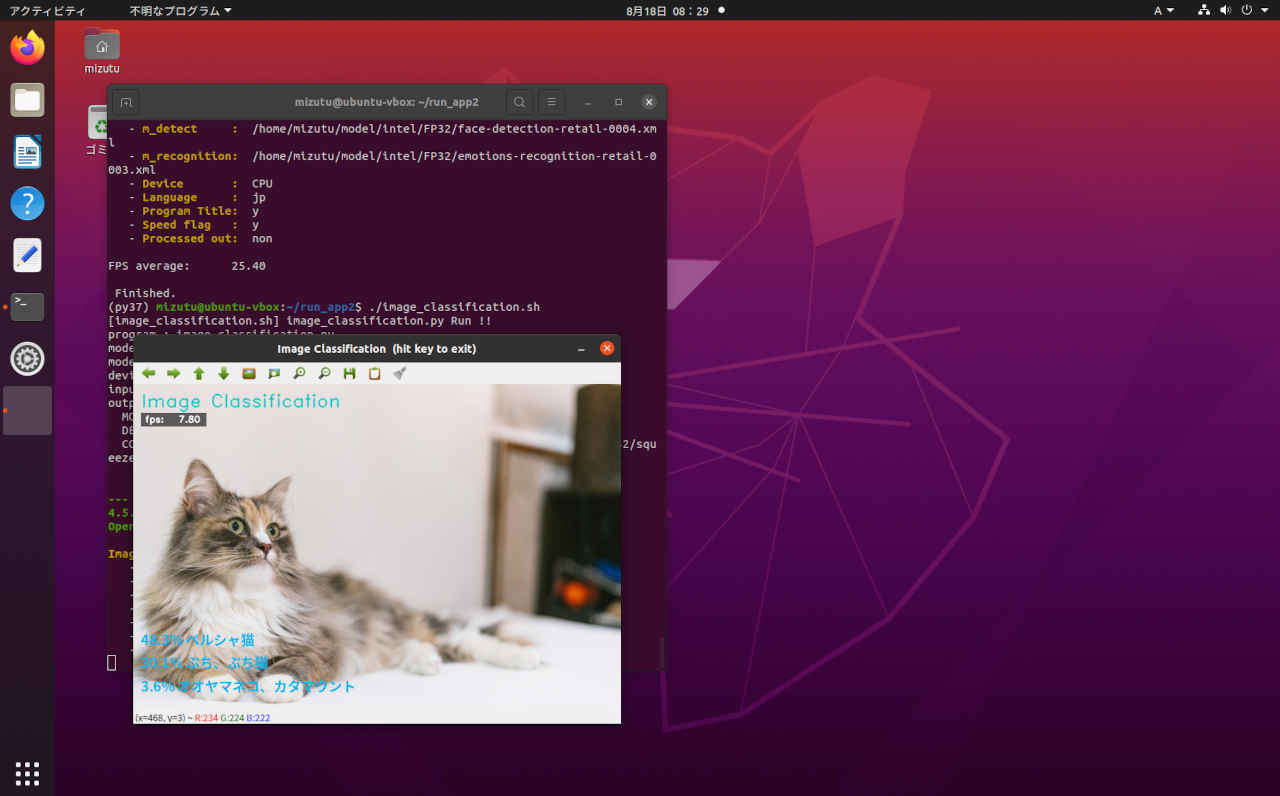Pan the classified image downward
The width and height of the screenshot is (1280, 796).
pos(223,373)
